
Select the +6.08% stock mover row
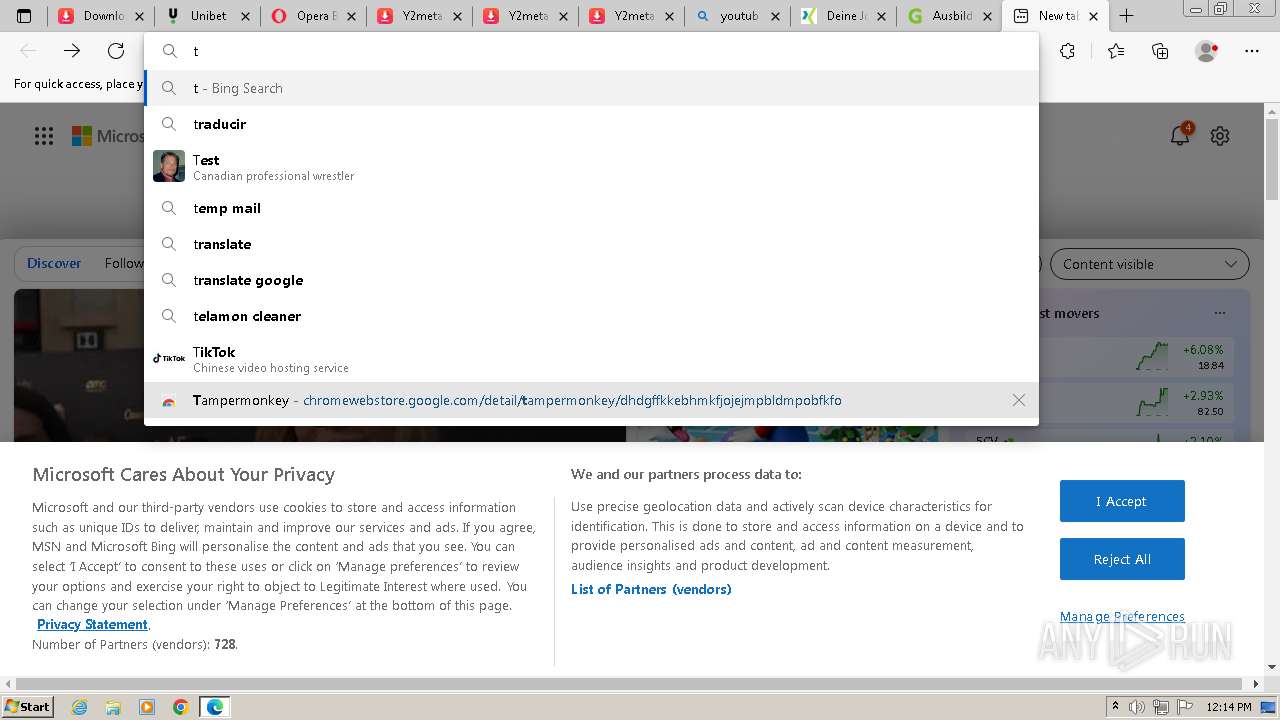[1102, 357]
